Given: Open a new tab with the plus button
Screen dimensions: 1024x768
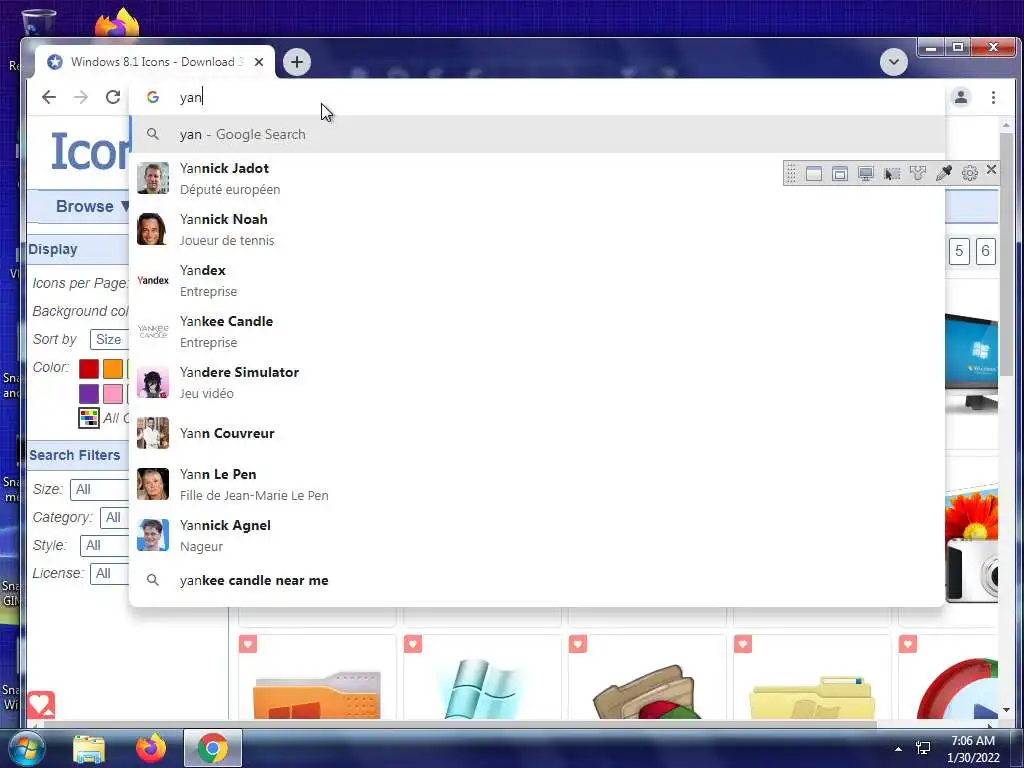Looking at the screenshot, I should coord(296,62).
